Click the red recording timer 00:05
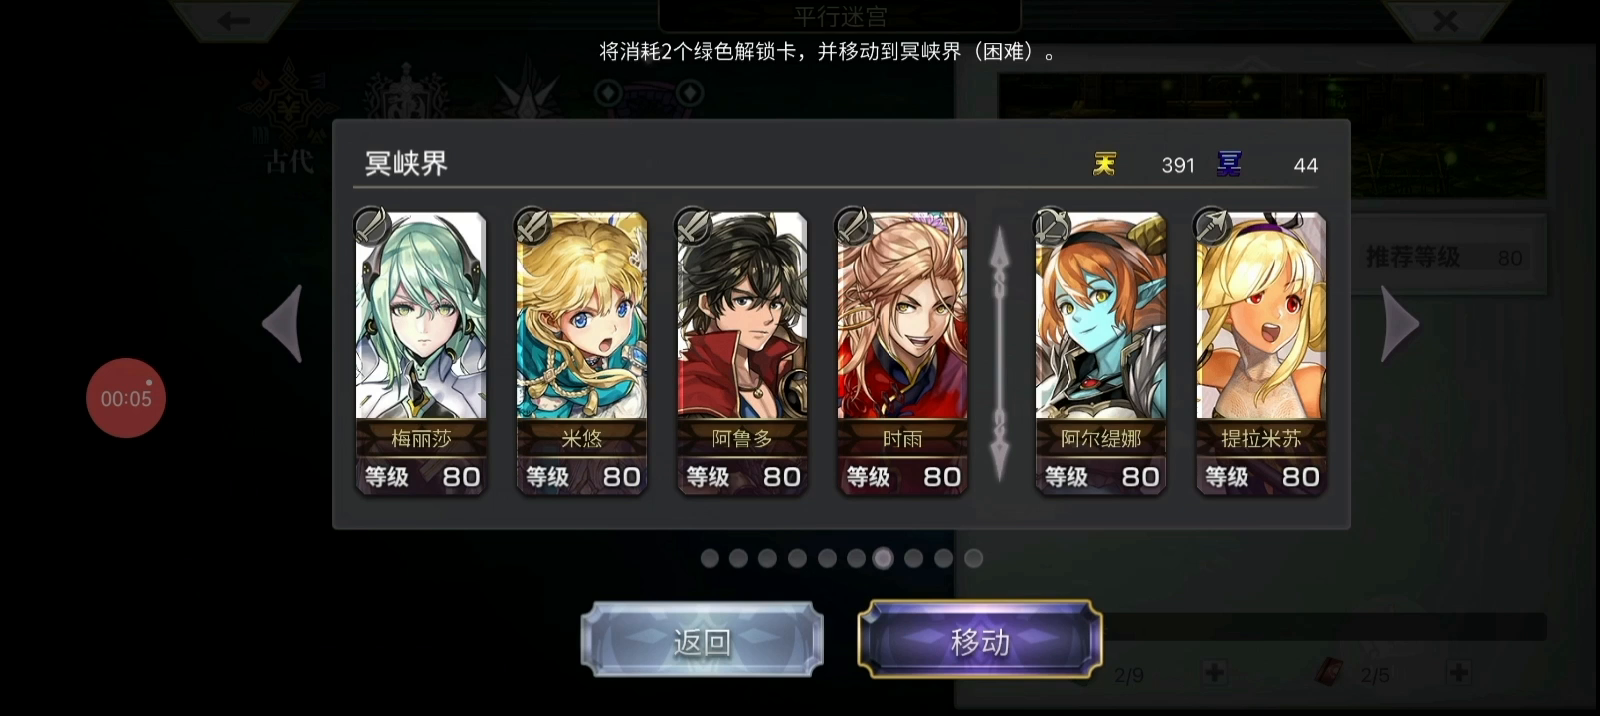 pyautogui.click(x=126, y=398)
